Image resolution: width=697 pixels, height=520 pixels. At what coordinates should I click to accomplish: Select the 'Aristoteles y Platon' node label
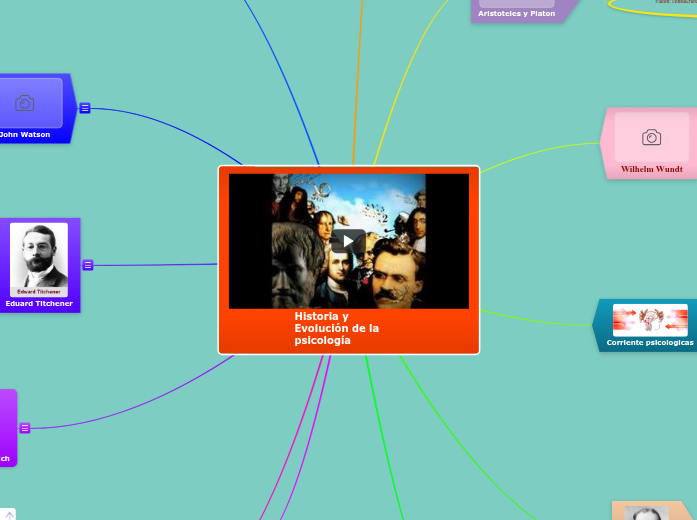click(x=516, y=13)
